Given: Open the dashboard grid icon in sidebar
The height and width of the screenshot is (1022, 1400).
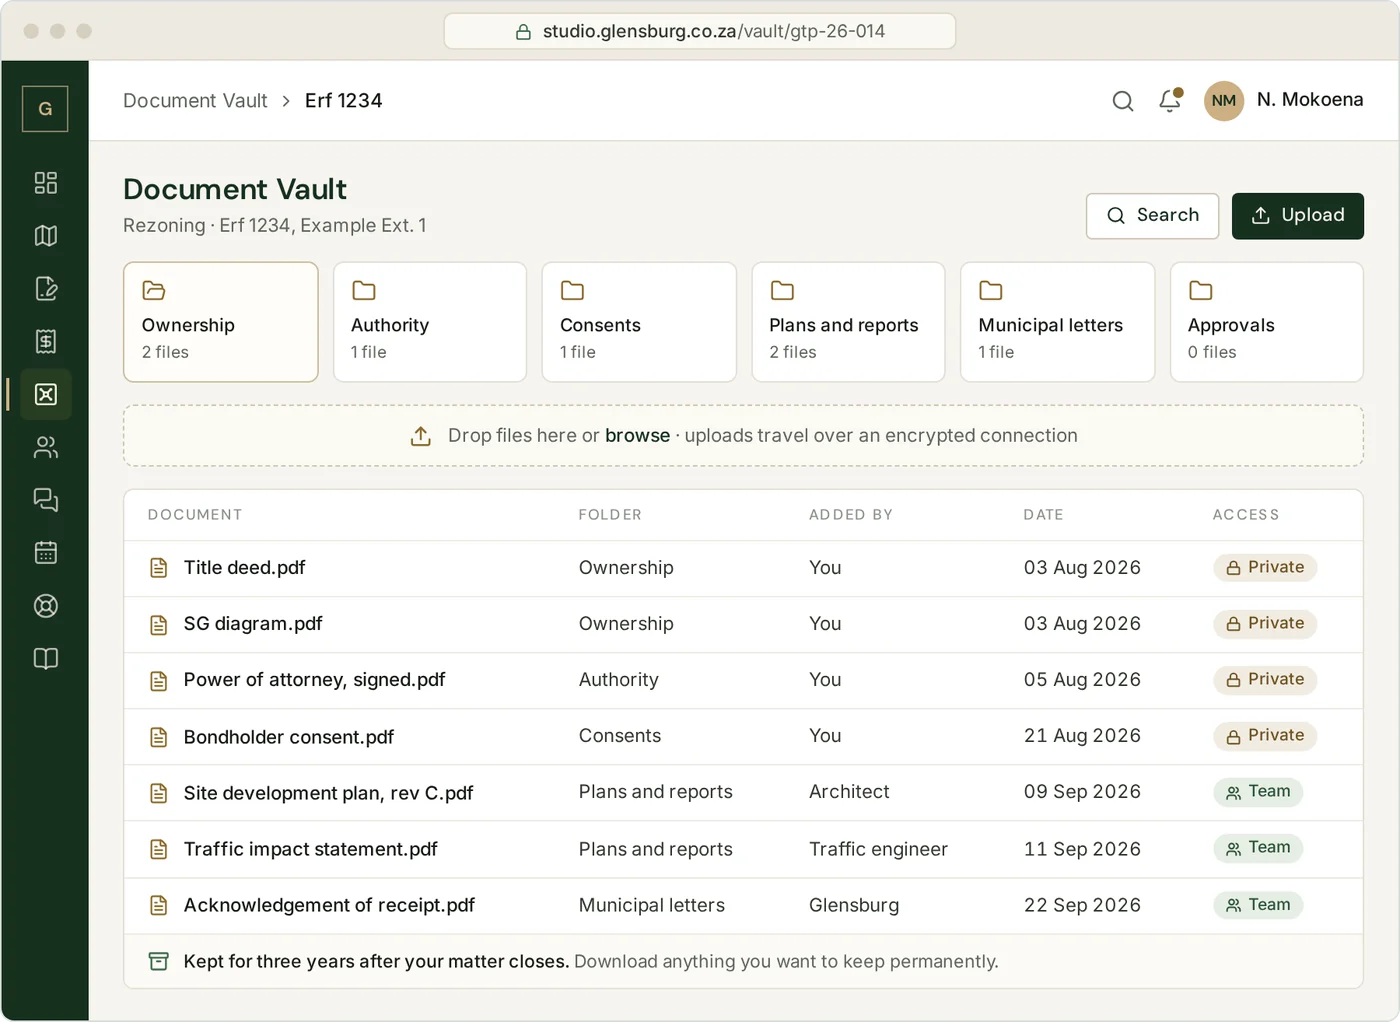Looking at the screenshot, I should 46,183.
